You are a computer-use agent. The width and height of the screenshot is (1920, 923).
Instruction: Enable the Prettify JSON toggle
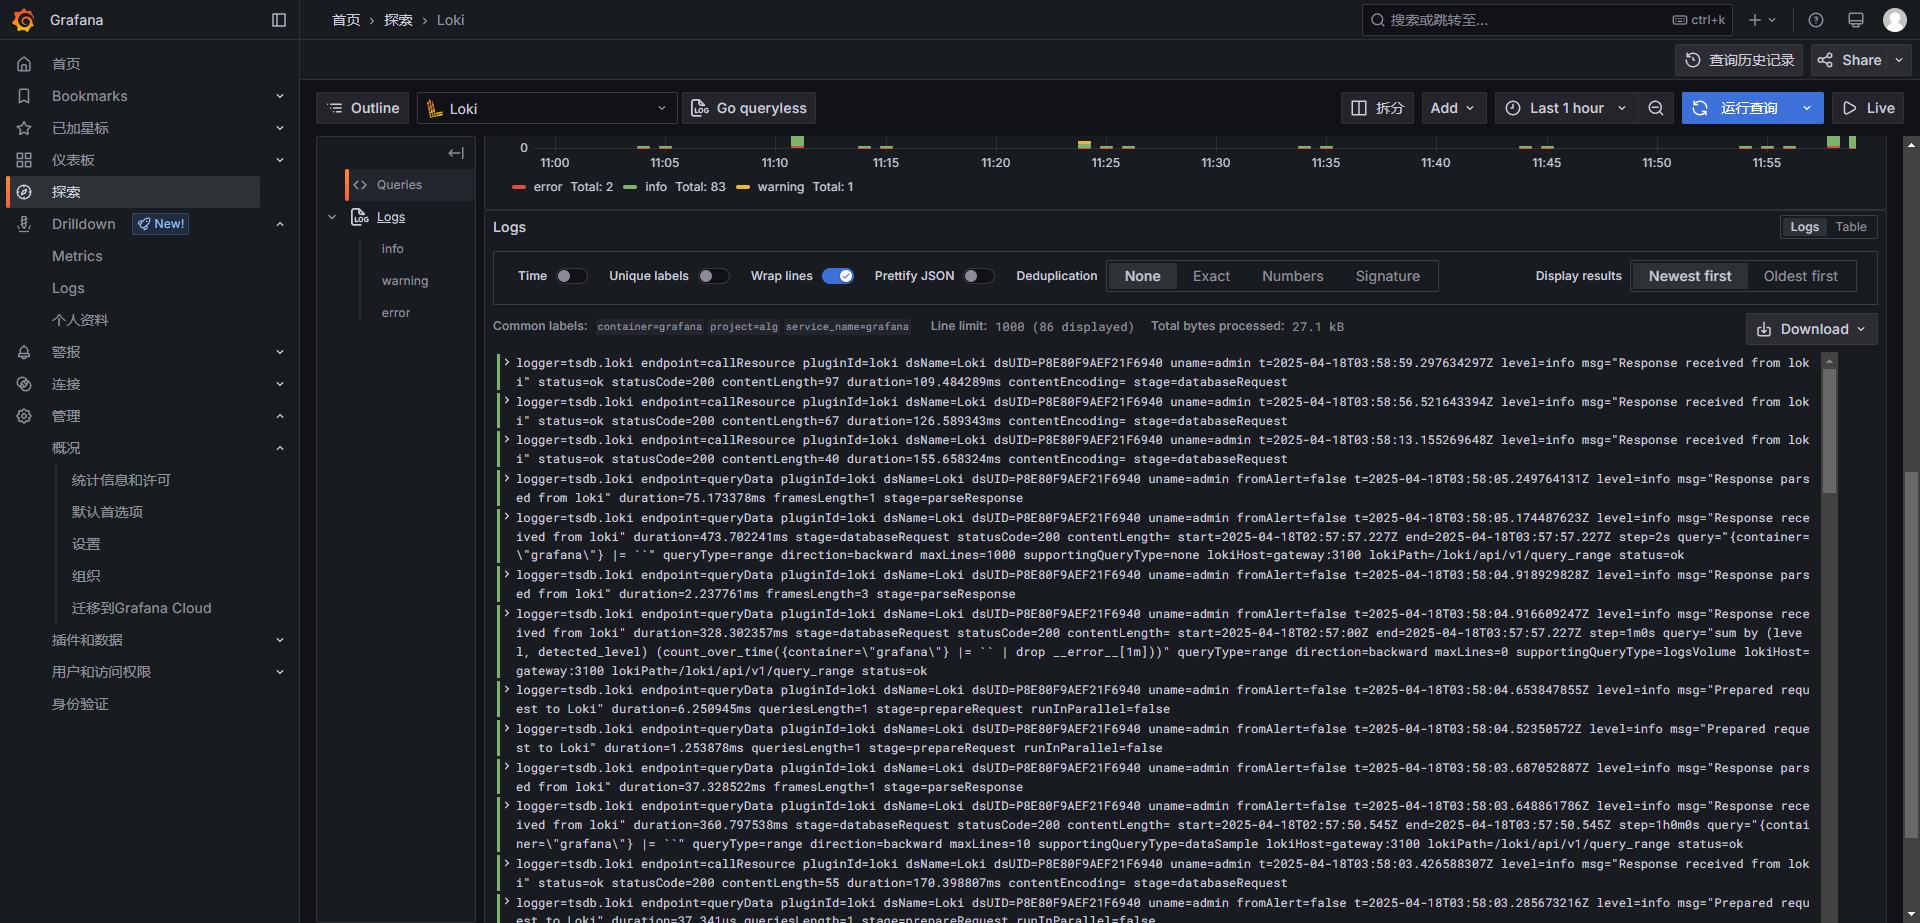tap(978, 276)
